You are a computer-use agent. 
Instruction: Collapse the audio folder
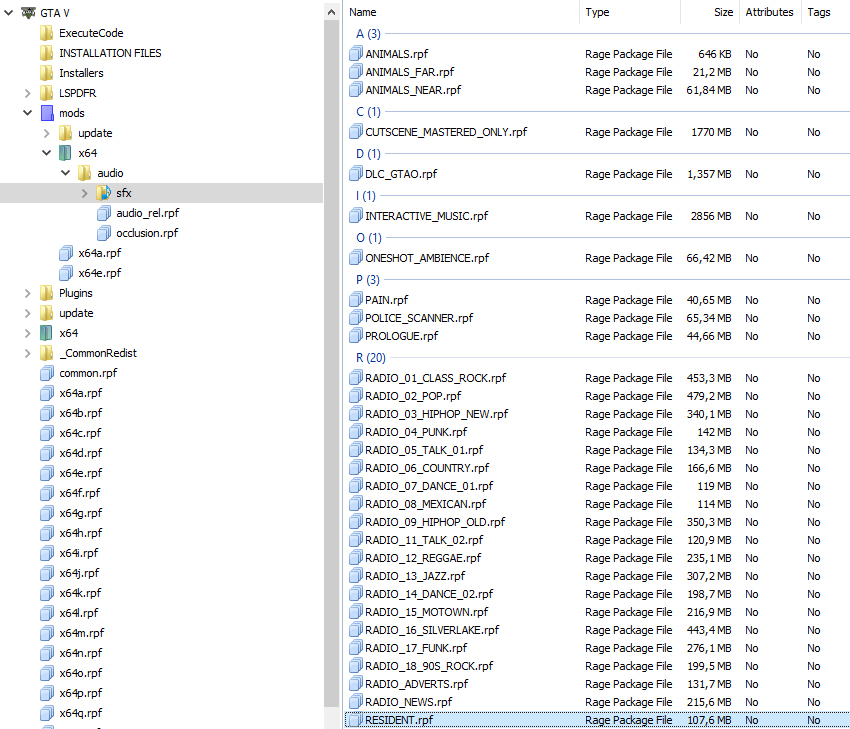tap(66, 173)
